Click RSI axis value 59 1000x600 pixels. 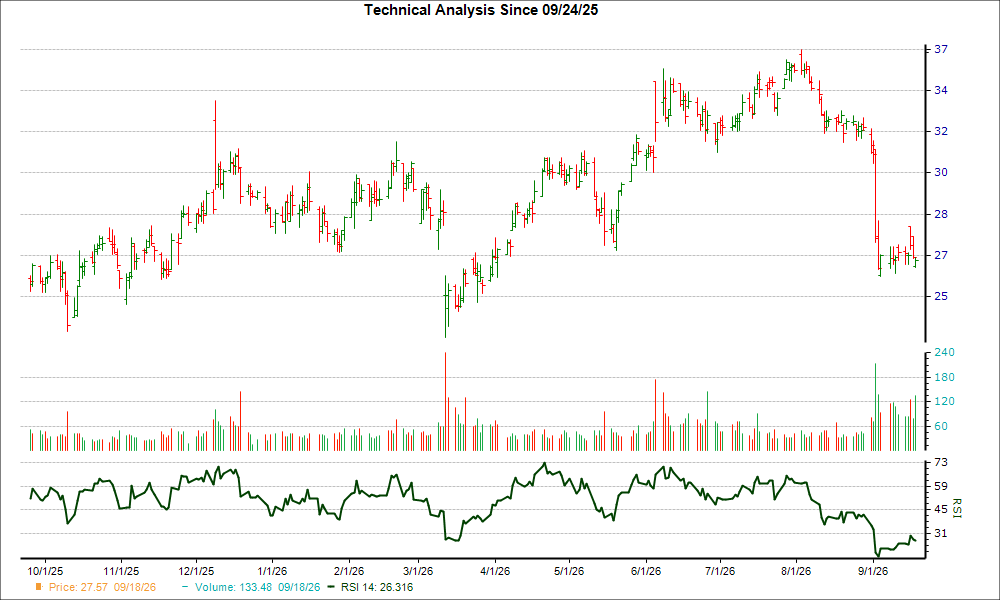pos(941,486)
